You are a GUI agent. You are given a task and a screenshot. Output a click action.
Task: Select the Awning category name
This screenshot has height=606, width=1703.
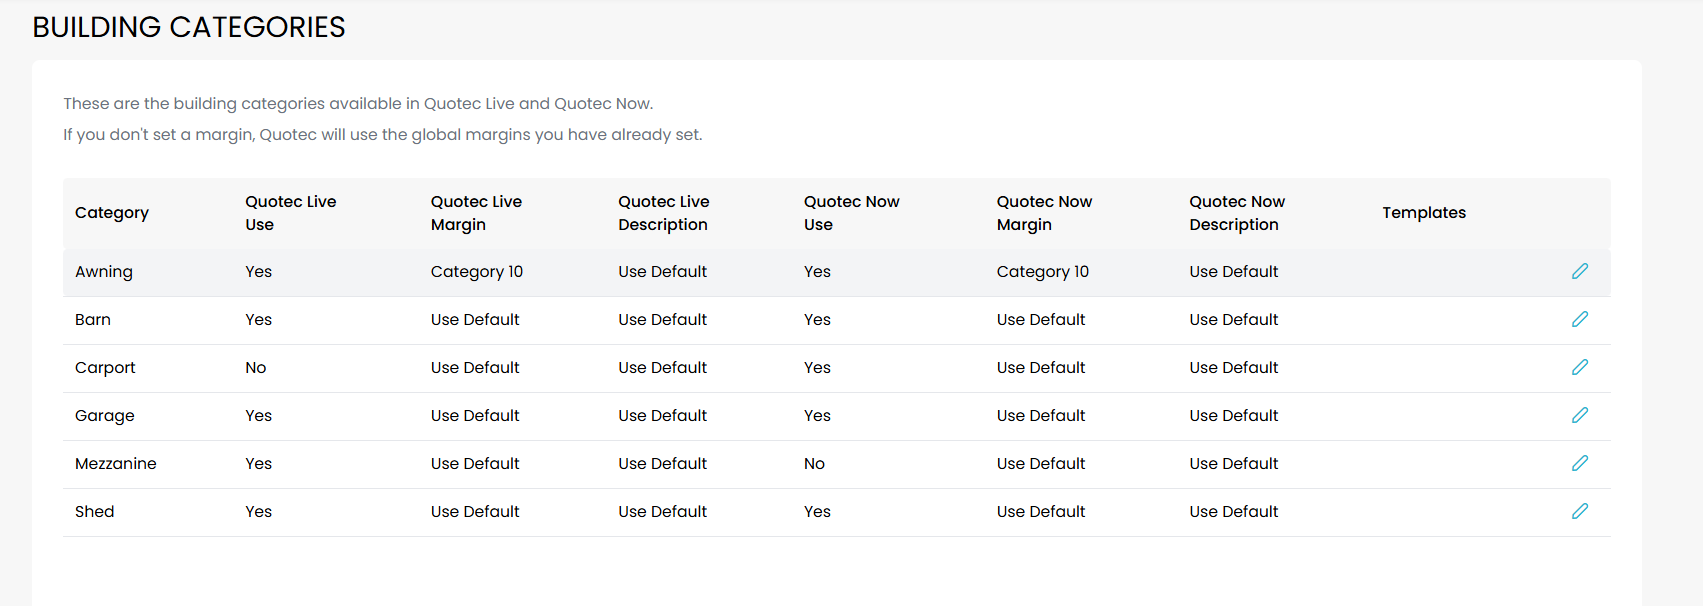104,272
